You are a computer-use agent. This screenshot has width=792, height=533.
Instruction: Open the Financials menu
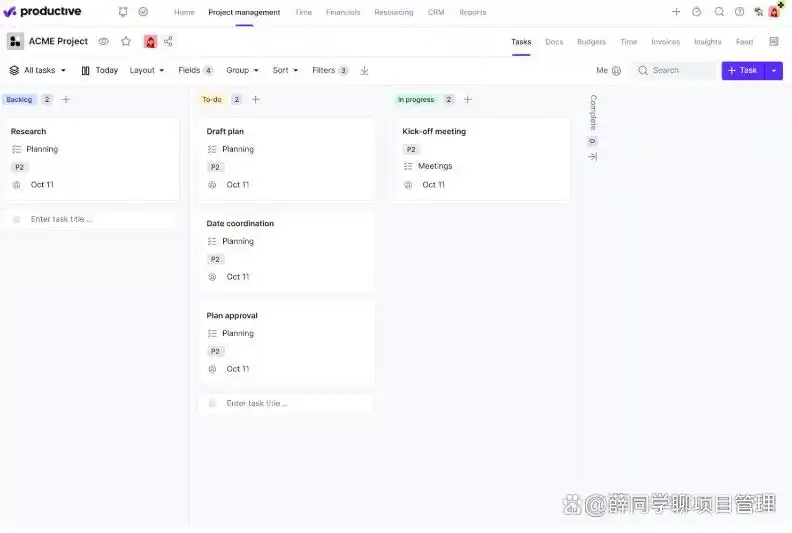[343, 12]
